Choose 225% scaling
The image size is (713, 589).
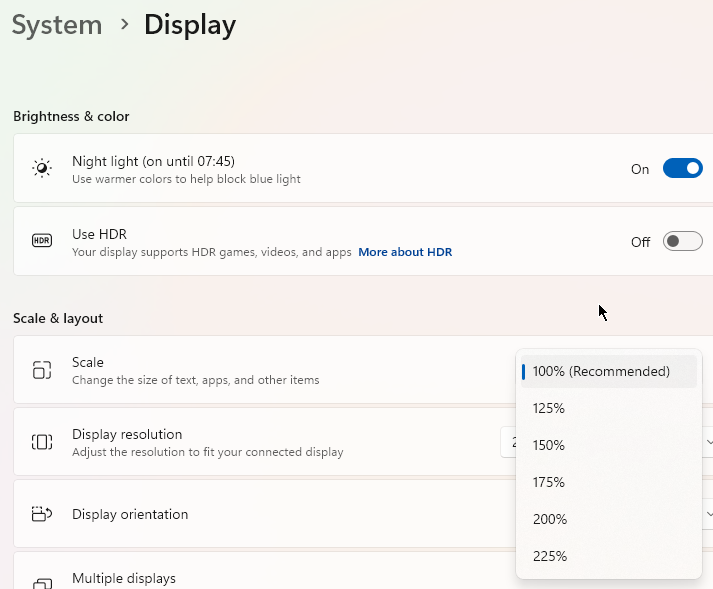coord(549,556)
